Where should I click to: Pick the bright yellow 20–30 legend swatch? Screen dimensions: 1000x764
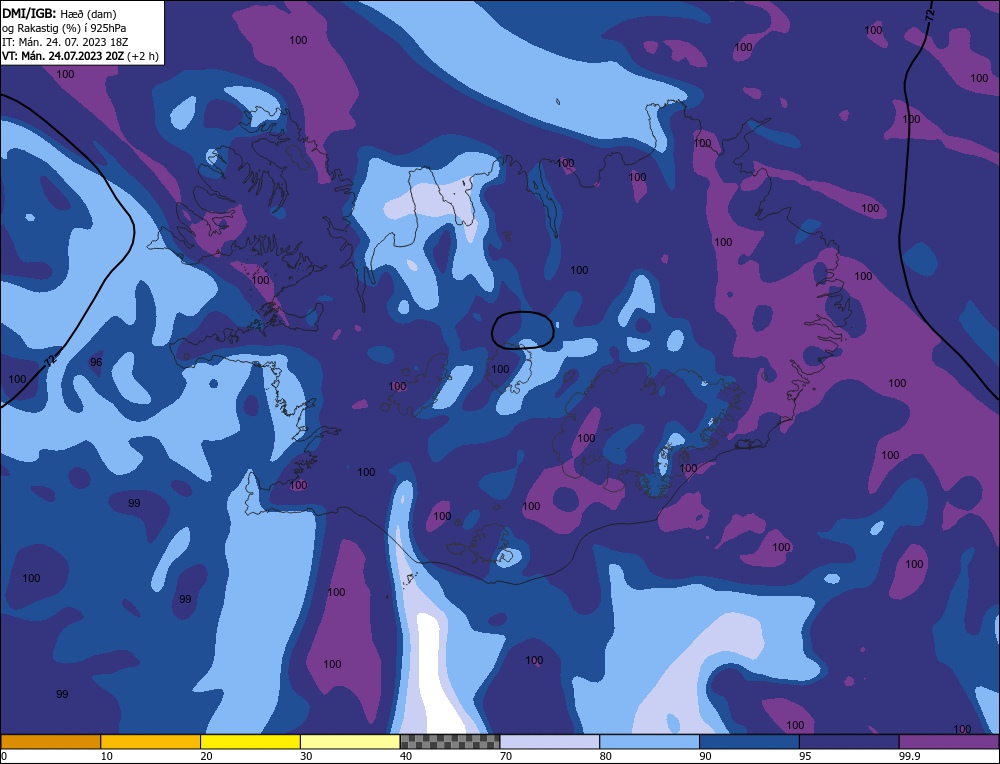point(251,742)
